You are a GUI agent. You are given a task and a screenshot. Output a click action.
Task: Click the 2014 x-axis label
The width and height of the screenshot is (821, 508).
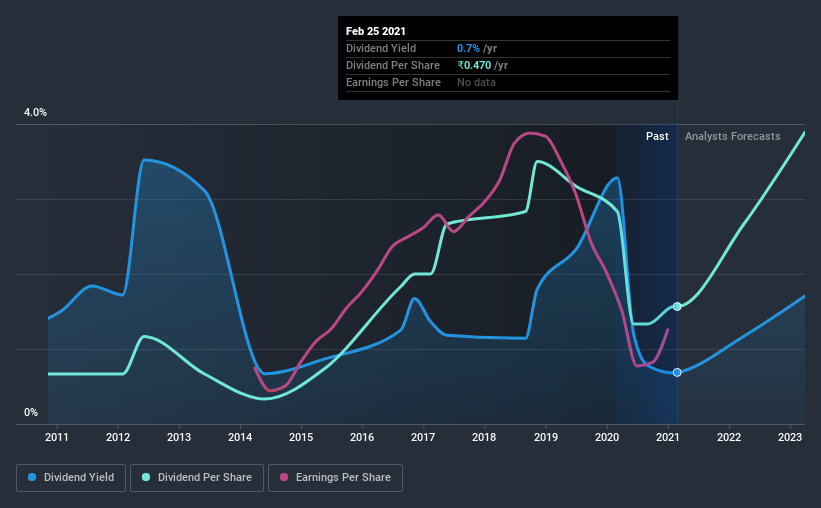click(x=240, y=437)
